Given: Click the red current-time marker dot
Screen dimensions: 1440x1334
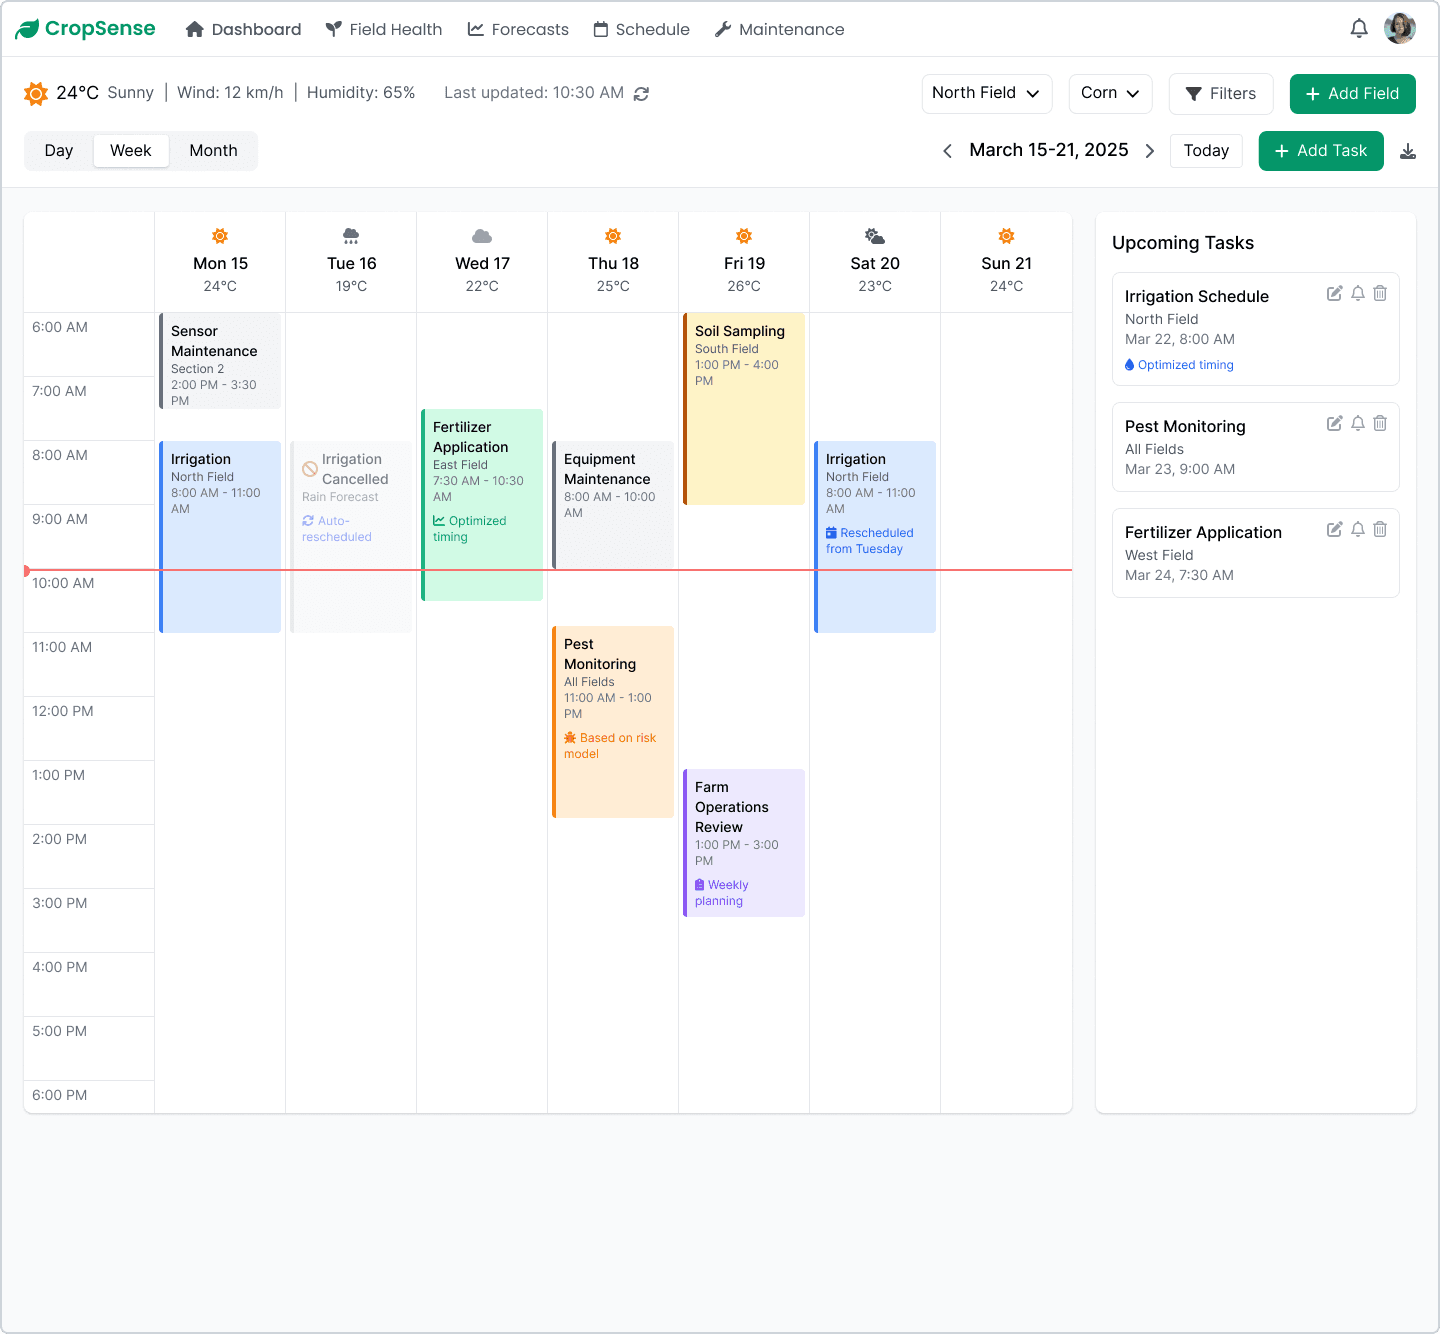Looking at the screenshot, I should click(x=26, y=570).
